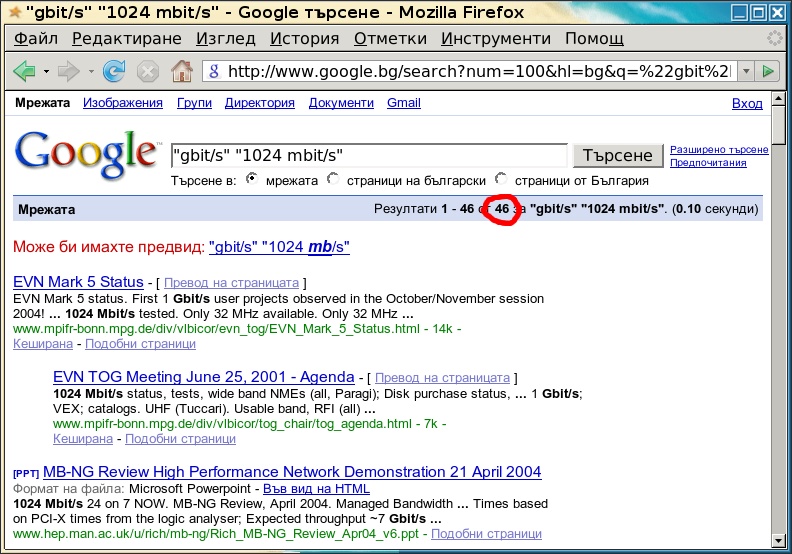The height and width of the screenshot is (554, 792).
Task: Click the vertical scrollbar up arrow
Action: (778, 98)
